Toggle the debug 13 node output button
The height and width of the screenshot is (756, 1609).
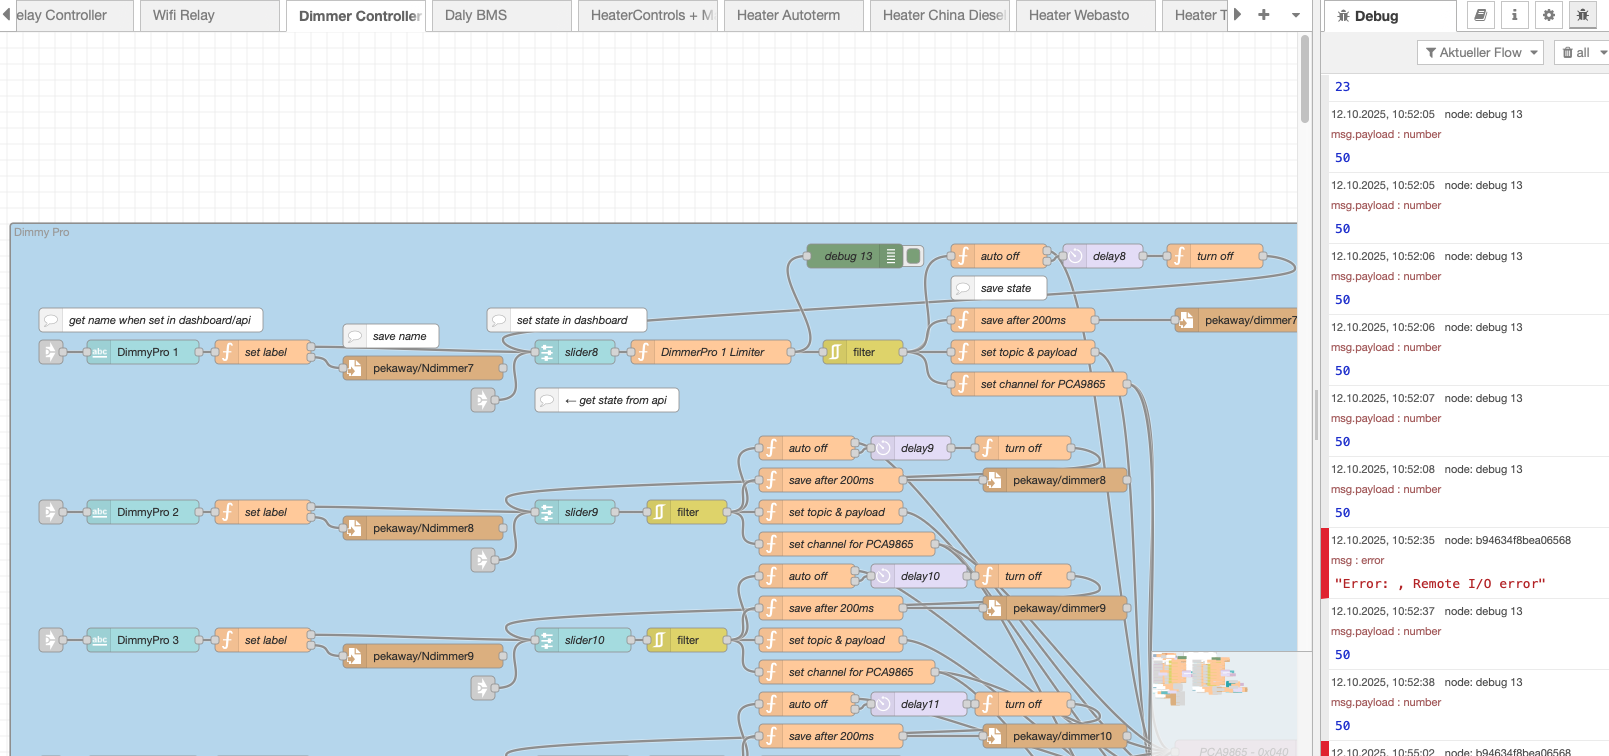(x=913, y=256)
